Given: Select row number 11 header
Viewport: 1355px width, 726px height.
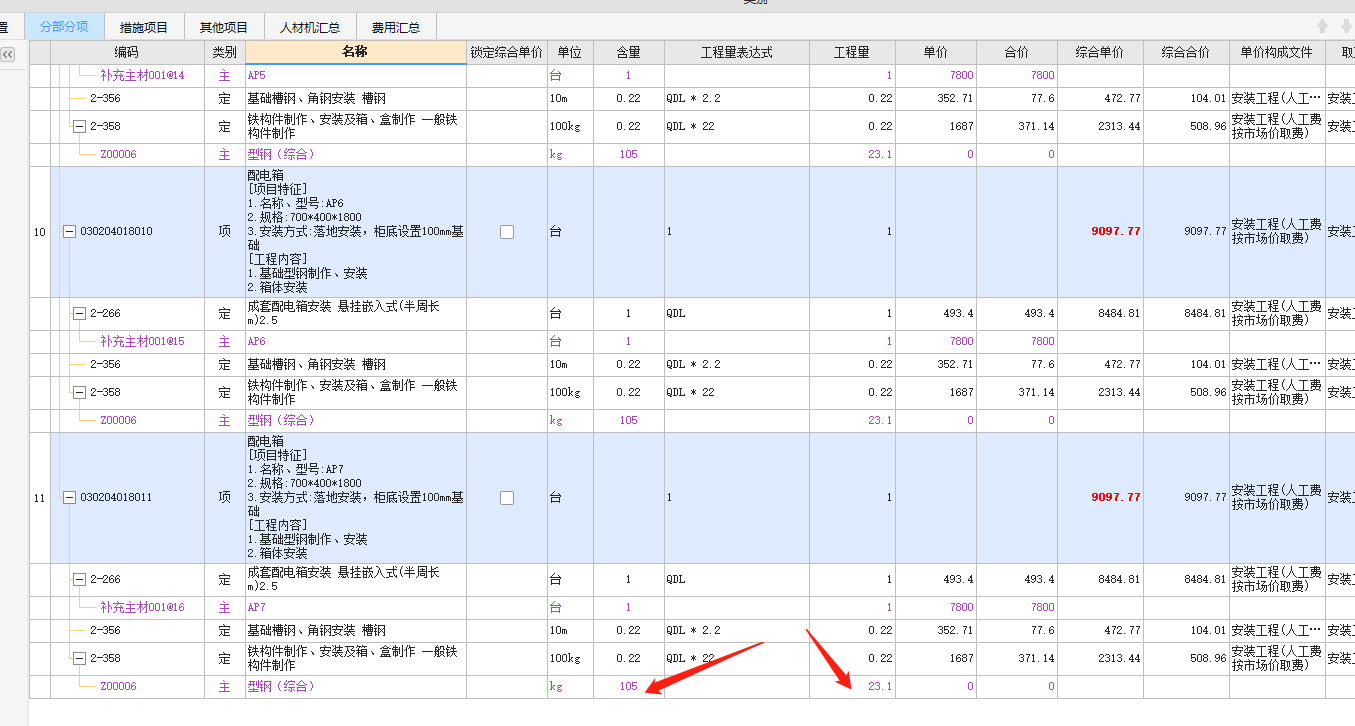Looking at the screenshot, I should [39, 498].
